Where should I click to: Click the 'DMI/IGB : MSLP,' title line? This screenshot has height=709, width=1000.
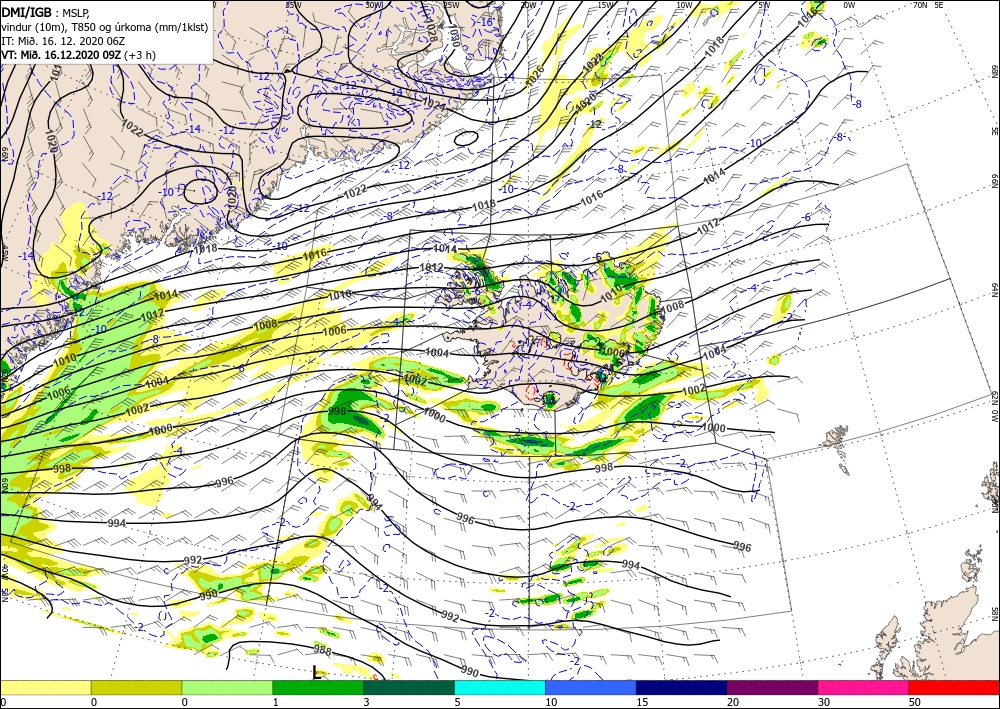tap(47, 12)
